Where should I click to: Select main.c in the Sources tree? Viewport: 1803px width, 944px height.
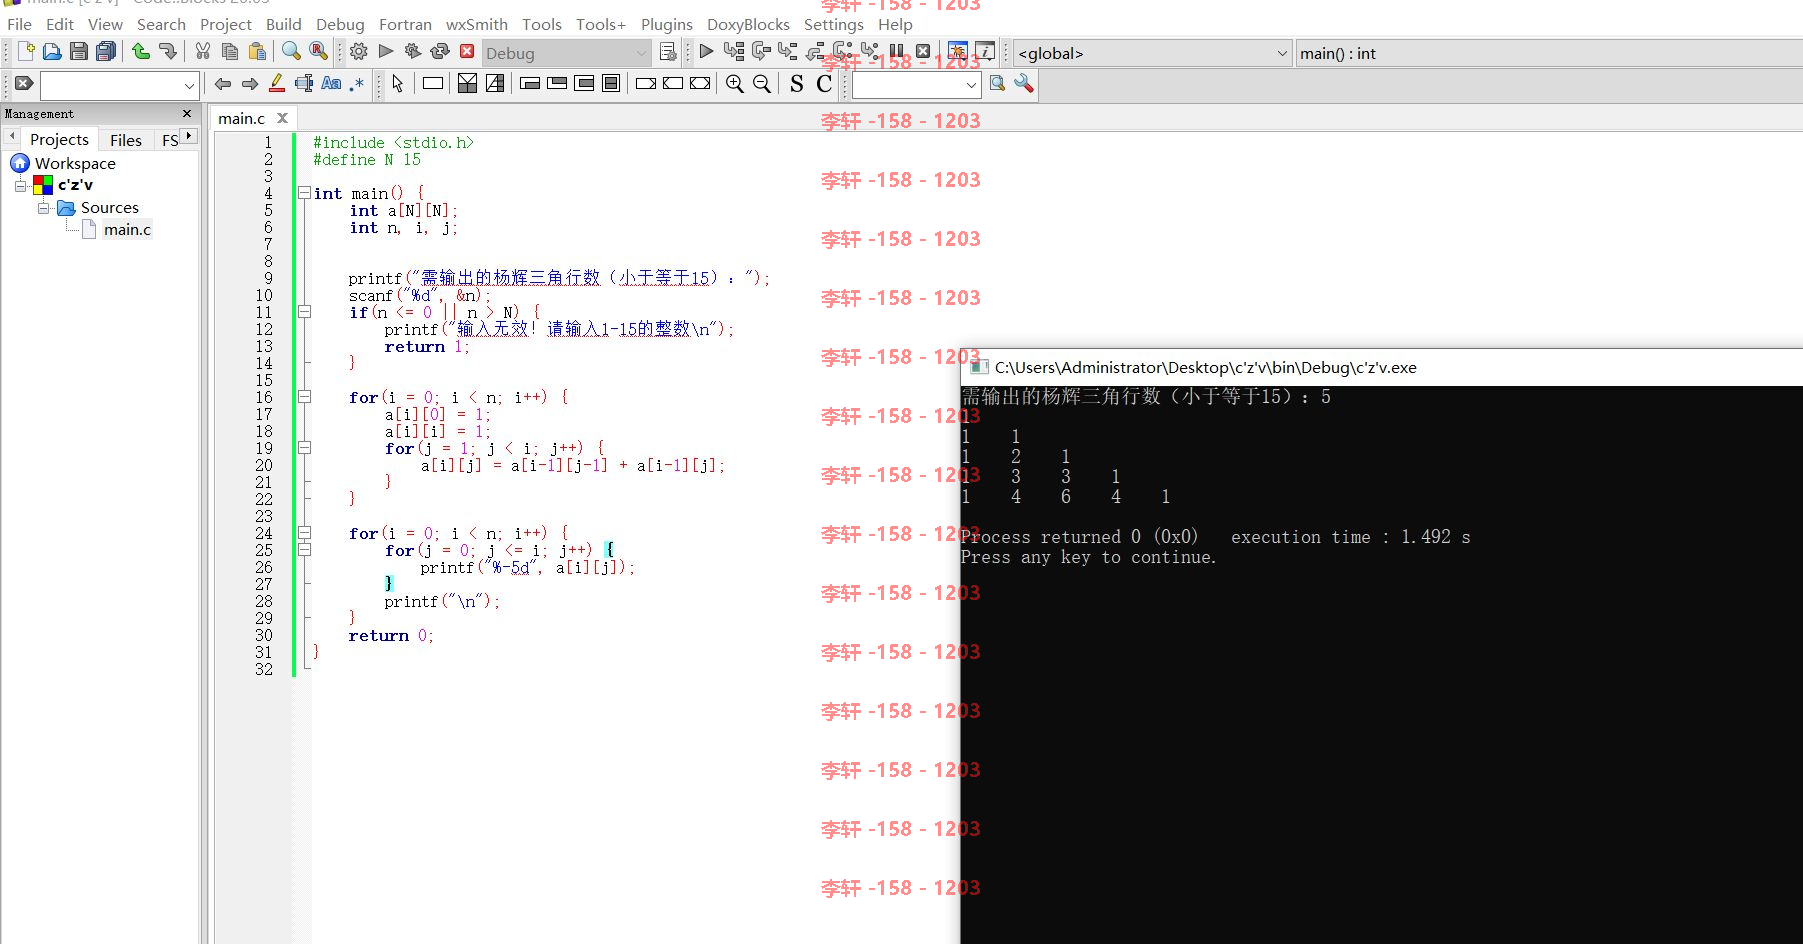click(127, 230)
